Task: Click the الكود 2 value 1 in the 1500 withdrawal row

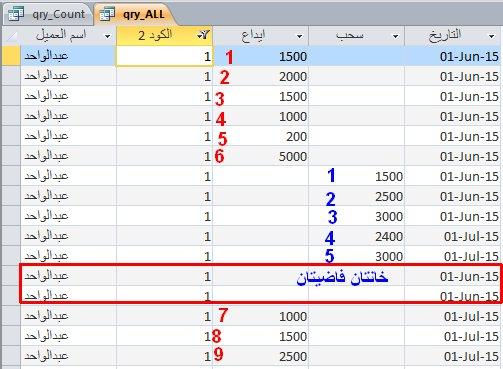Action: (x=207, y=177)
